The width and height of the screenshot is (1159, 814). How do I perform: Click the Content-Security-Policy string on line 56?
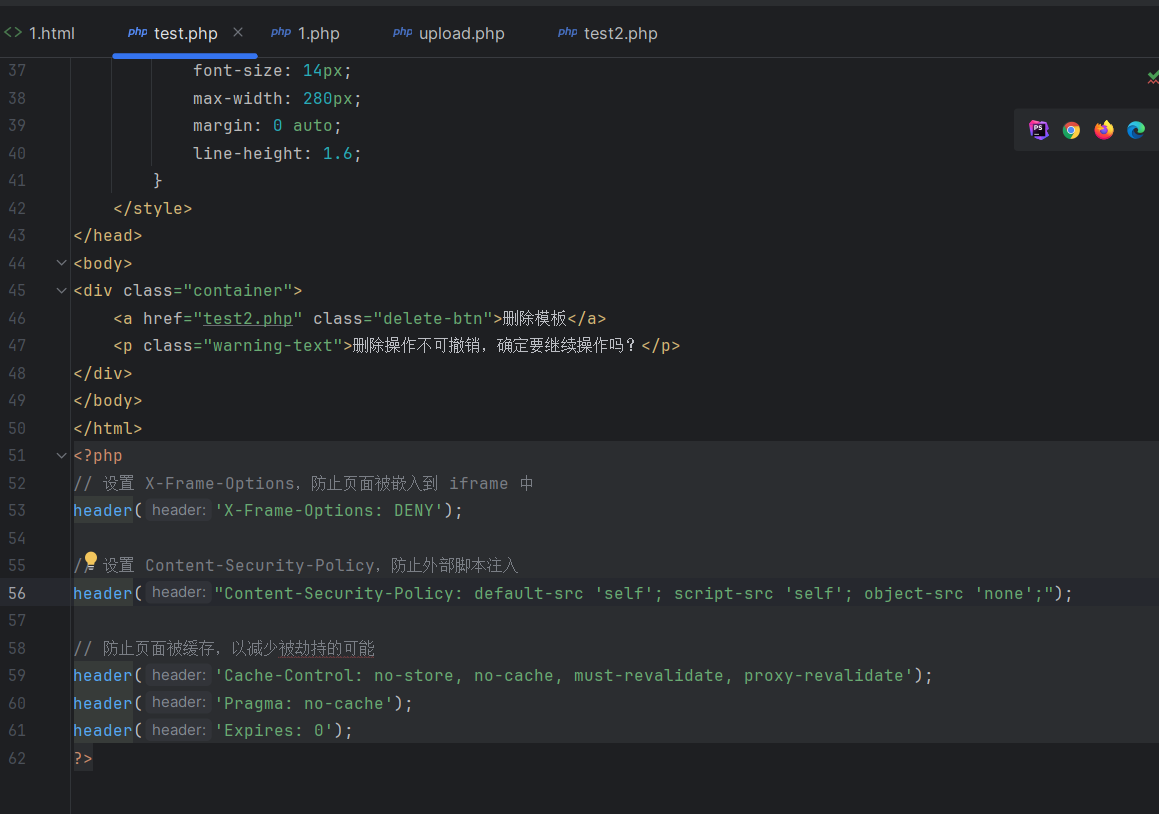click(x=634, y=593)
